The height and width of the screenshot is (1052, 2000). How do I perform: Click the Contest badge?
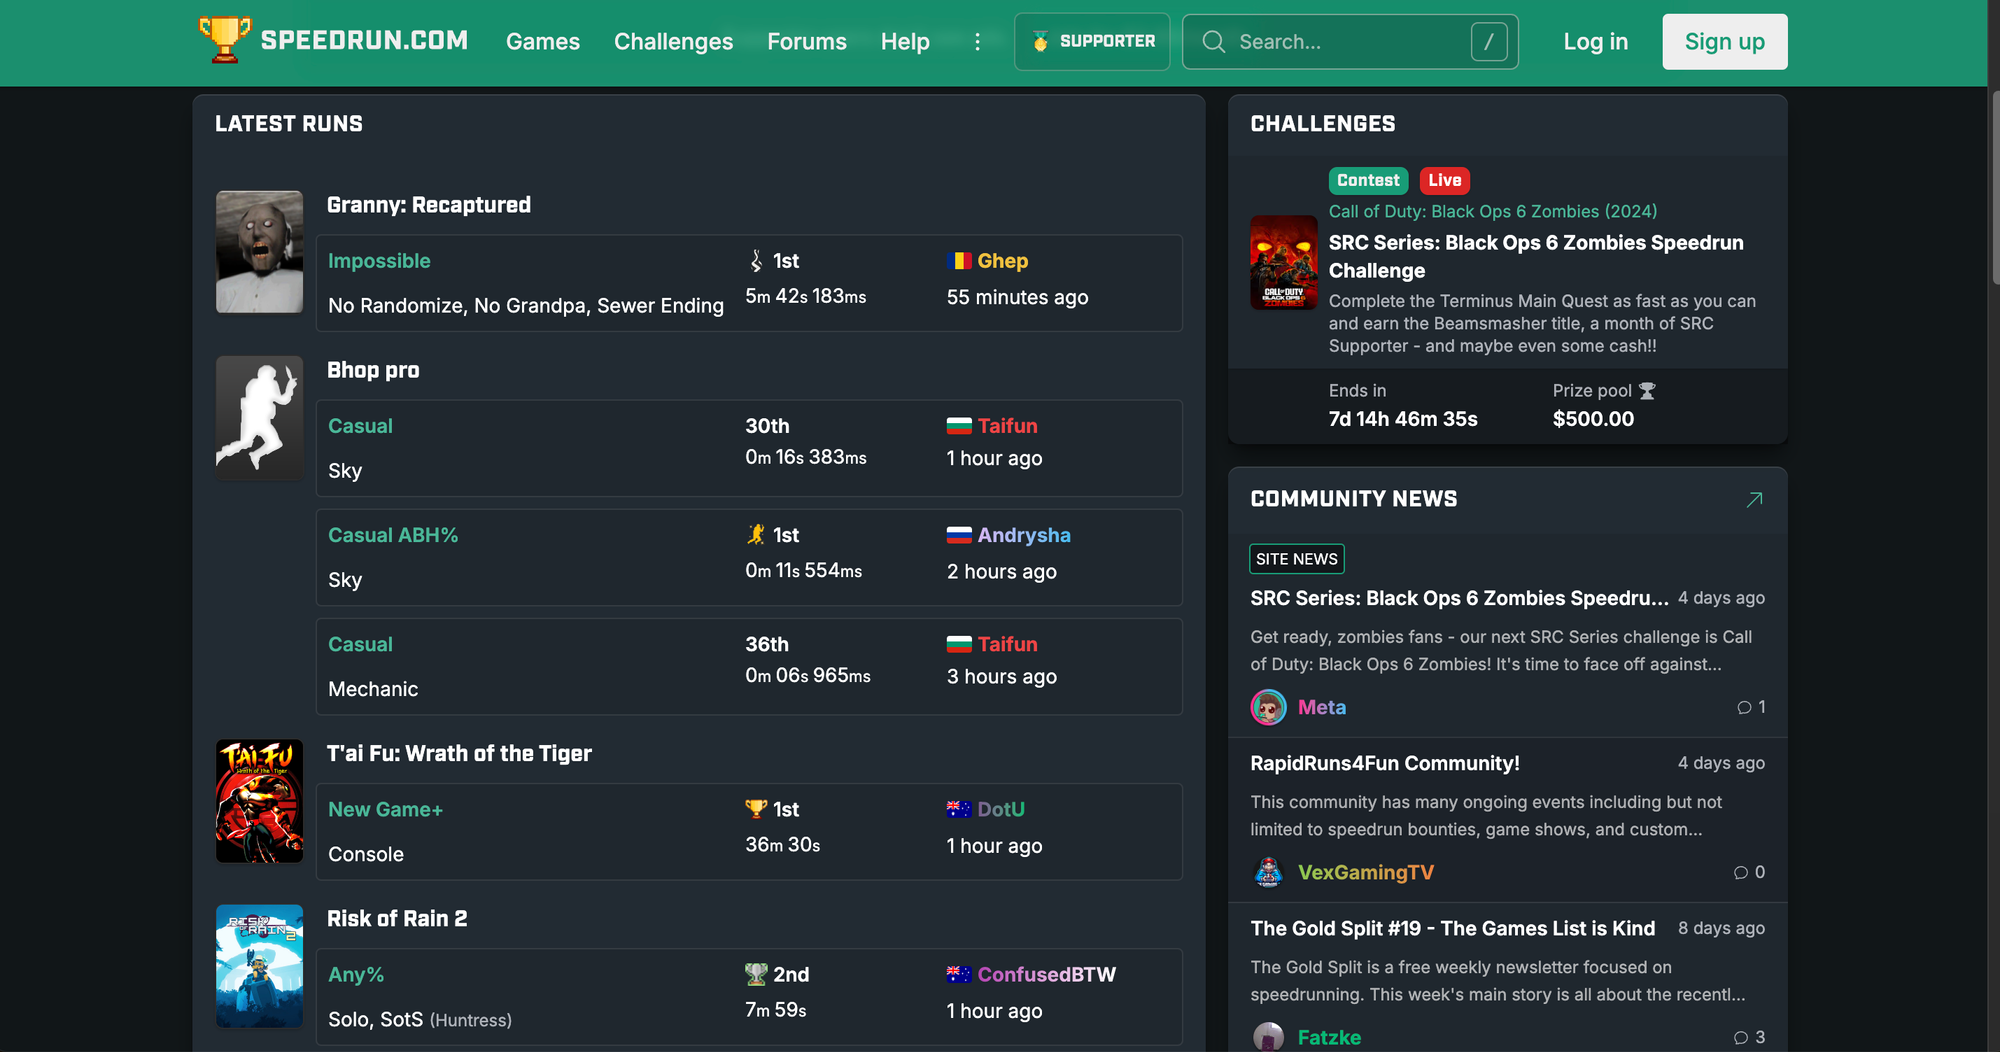[x=1368, y=180]
